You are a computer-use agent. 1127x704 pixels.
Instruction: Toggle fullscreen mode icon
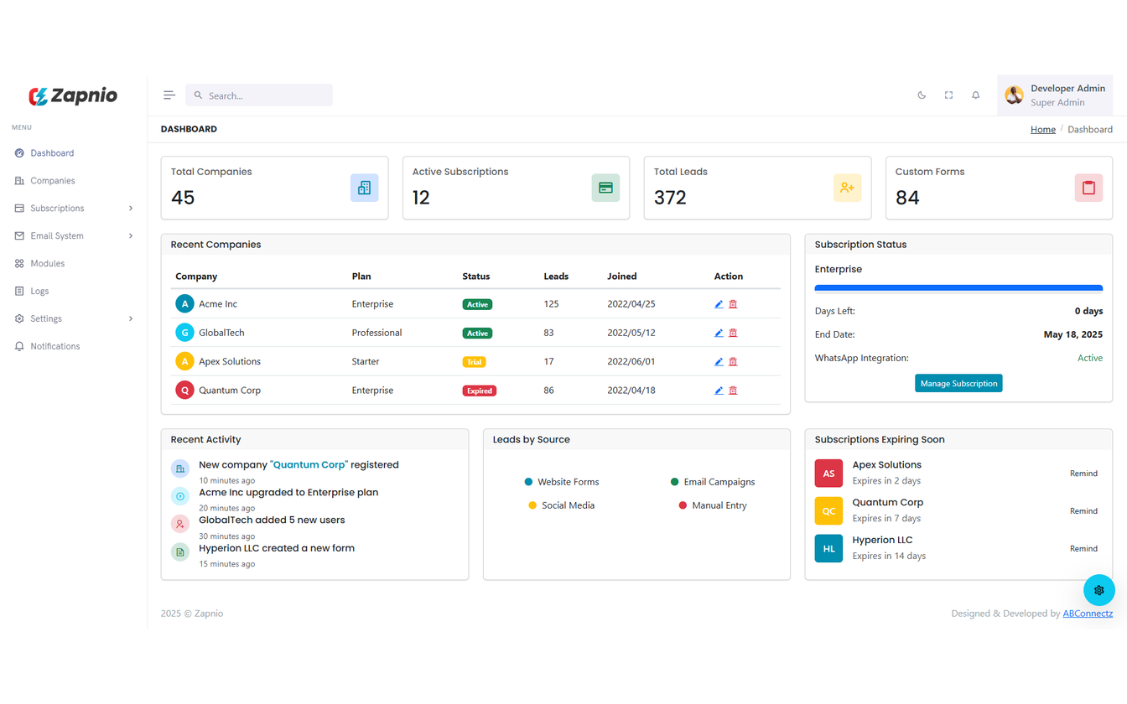click(949, 95)
